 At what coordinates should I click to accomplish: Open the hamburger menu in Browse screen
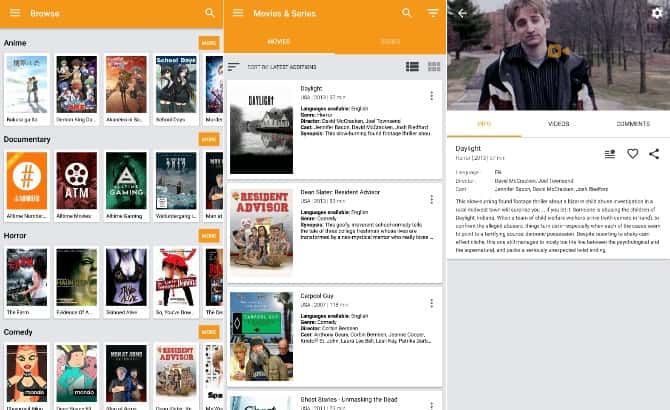[x=15, y=13]
